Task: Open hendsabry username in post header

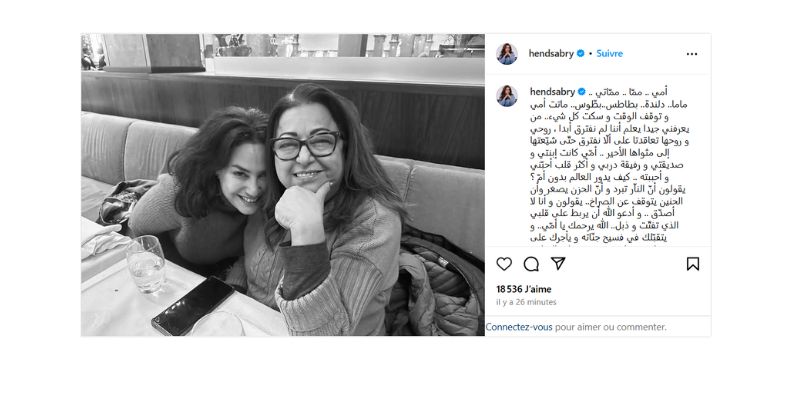Action: click(x=551, y=54)
